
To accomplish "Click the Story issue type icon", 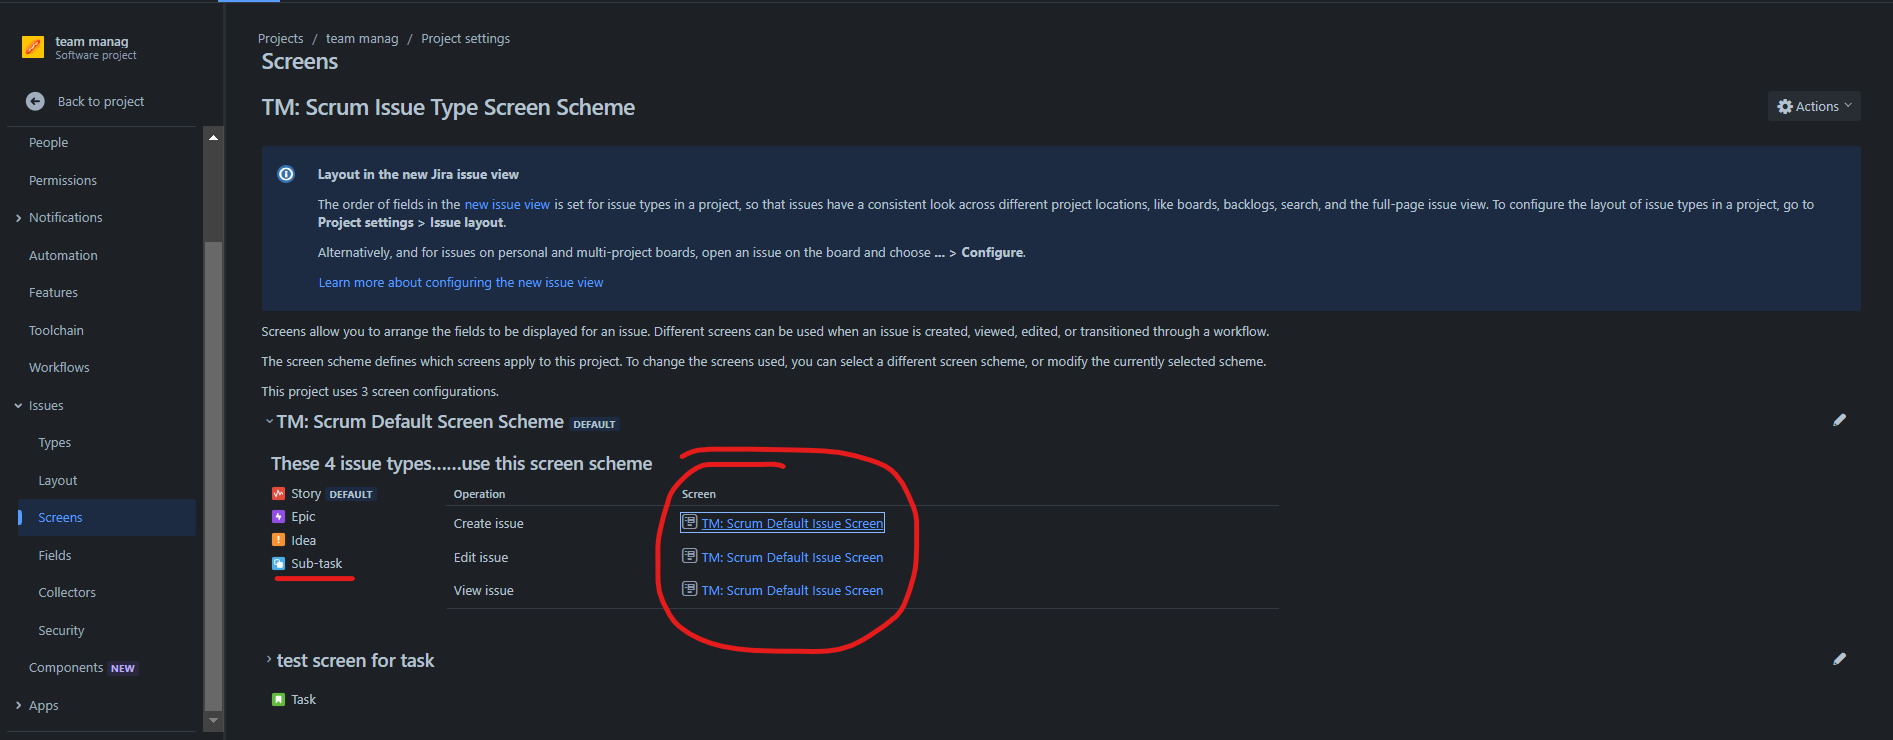I will [x=278, y=493].
